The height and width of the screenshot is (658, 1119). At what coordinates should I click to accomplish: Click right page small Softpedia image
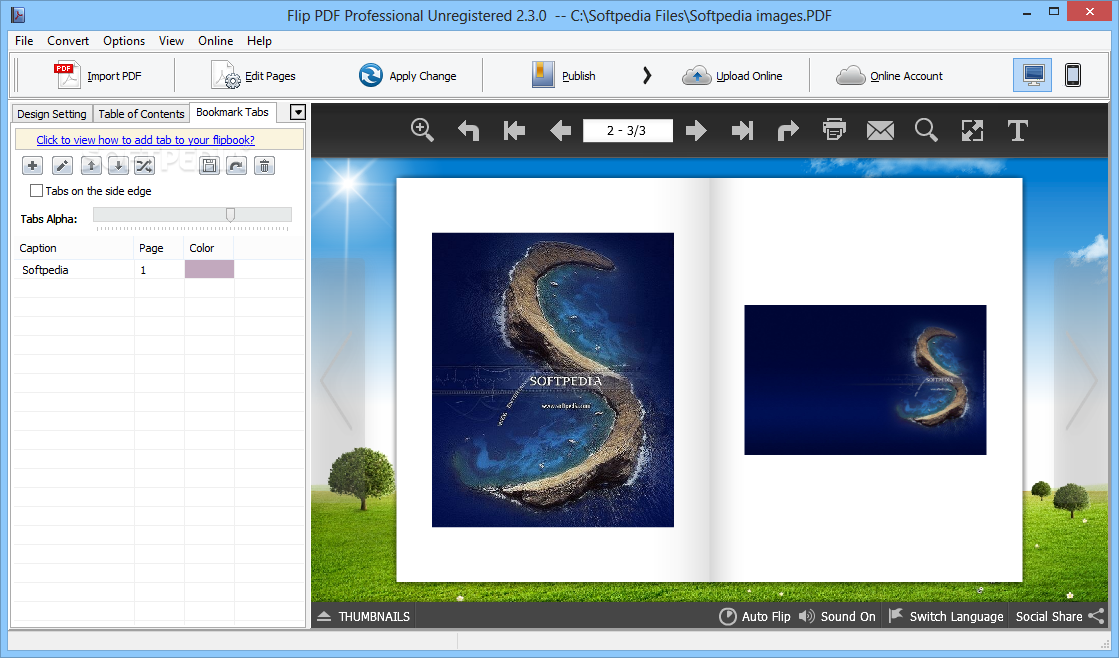(865, 380)
